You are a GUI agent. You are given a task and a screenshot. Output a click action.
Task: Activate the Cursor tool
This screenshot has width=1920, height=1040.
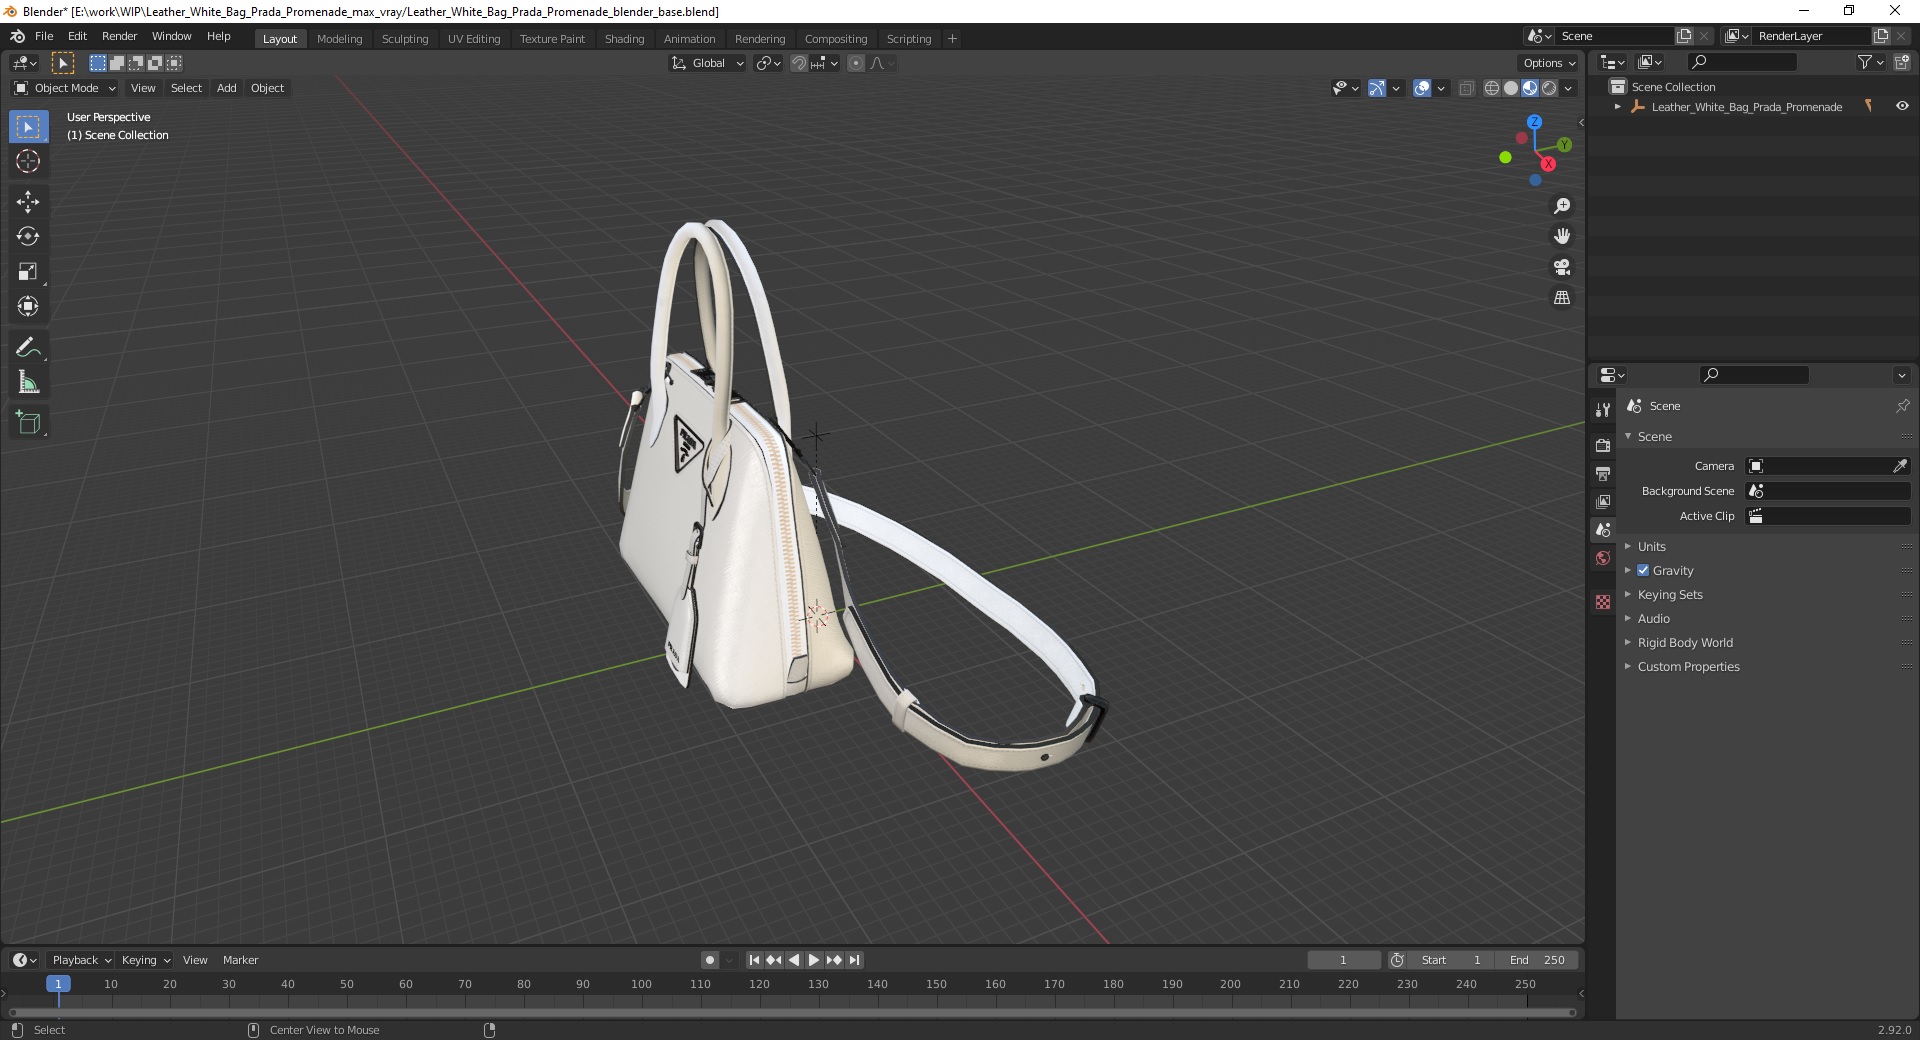(x=28, y=161)
